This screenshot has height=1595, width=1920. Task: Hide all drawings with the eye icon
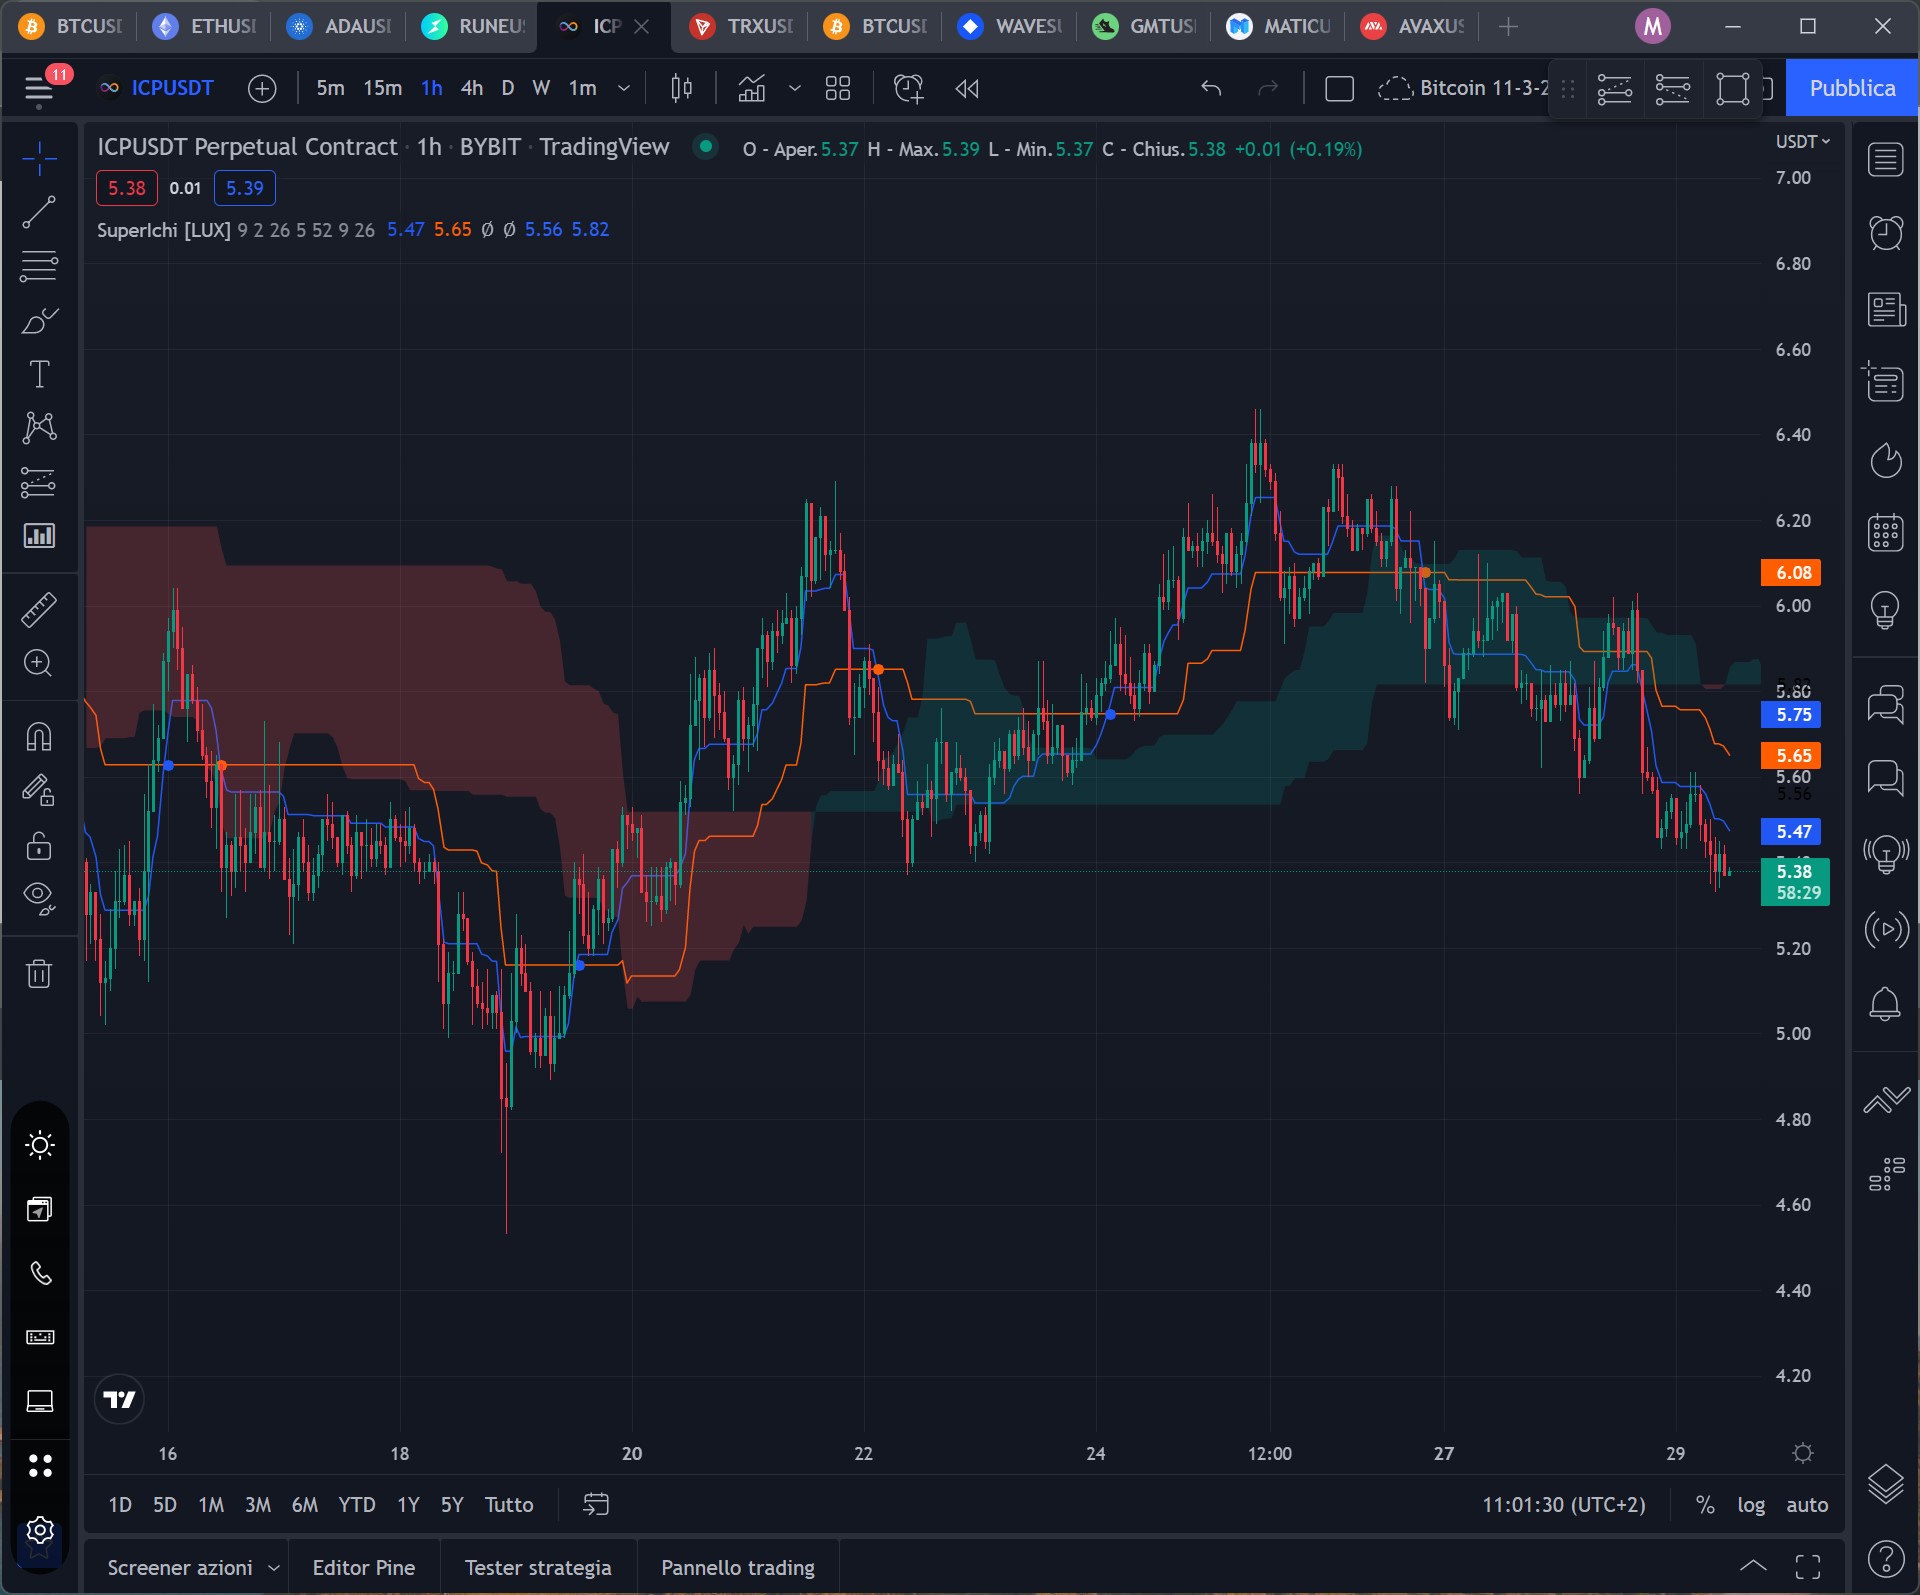pyautogui.click(x=39, y=899)
